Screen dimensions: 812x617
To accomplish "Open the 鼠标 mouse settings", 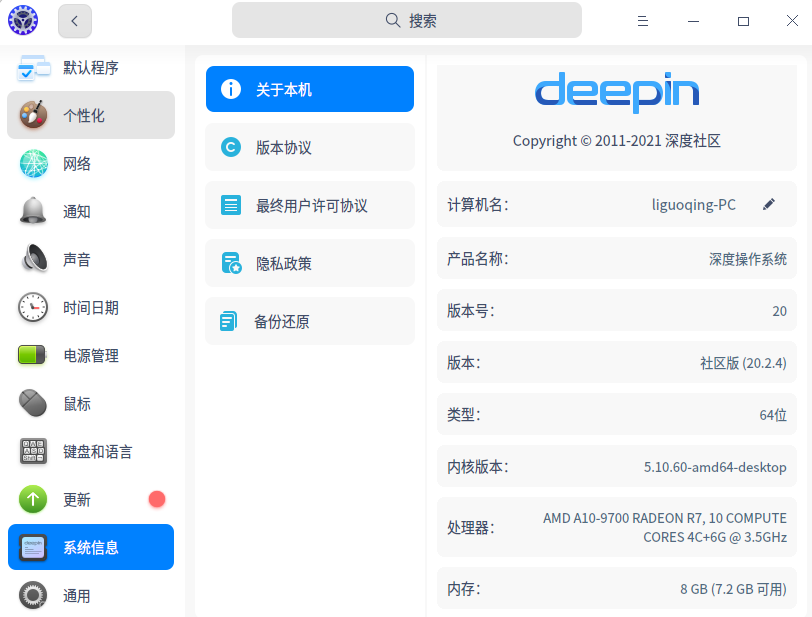I will [x=91, y=403].
